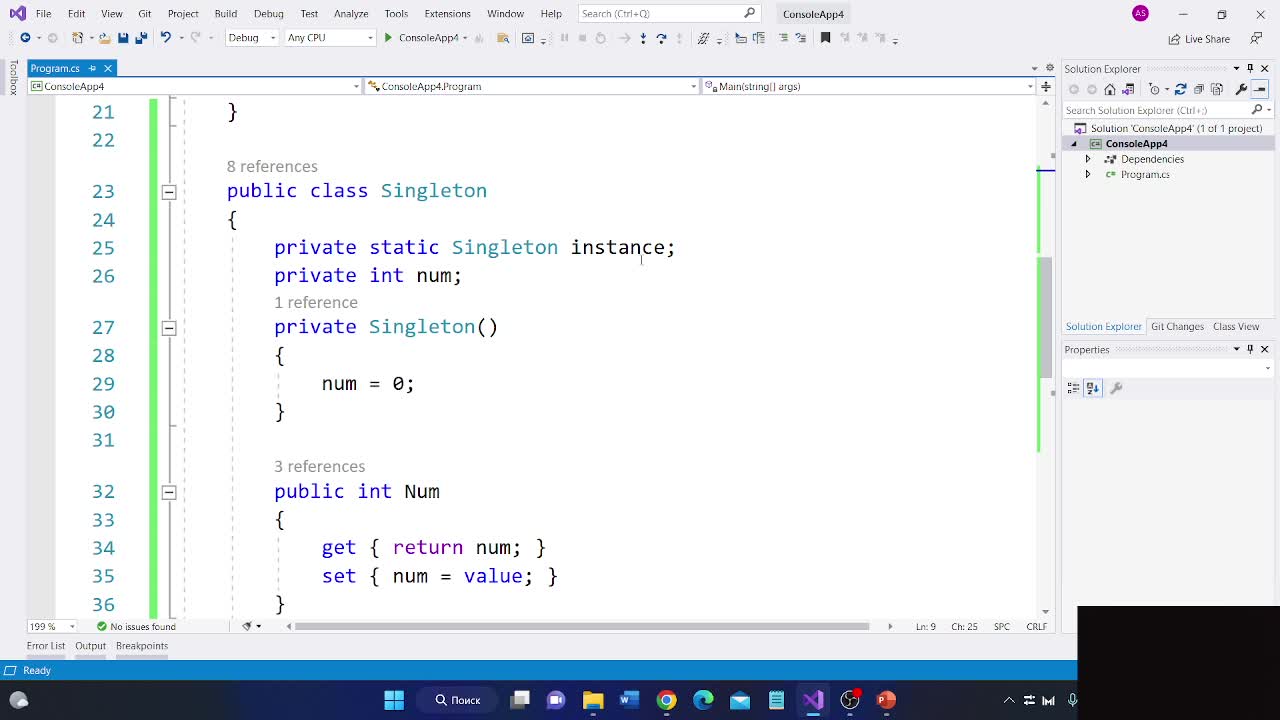Open the Extensions menu
Screen dimensions: 1280x720
click(x=447, y=14)
